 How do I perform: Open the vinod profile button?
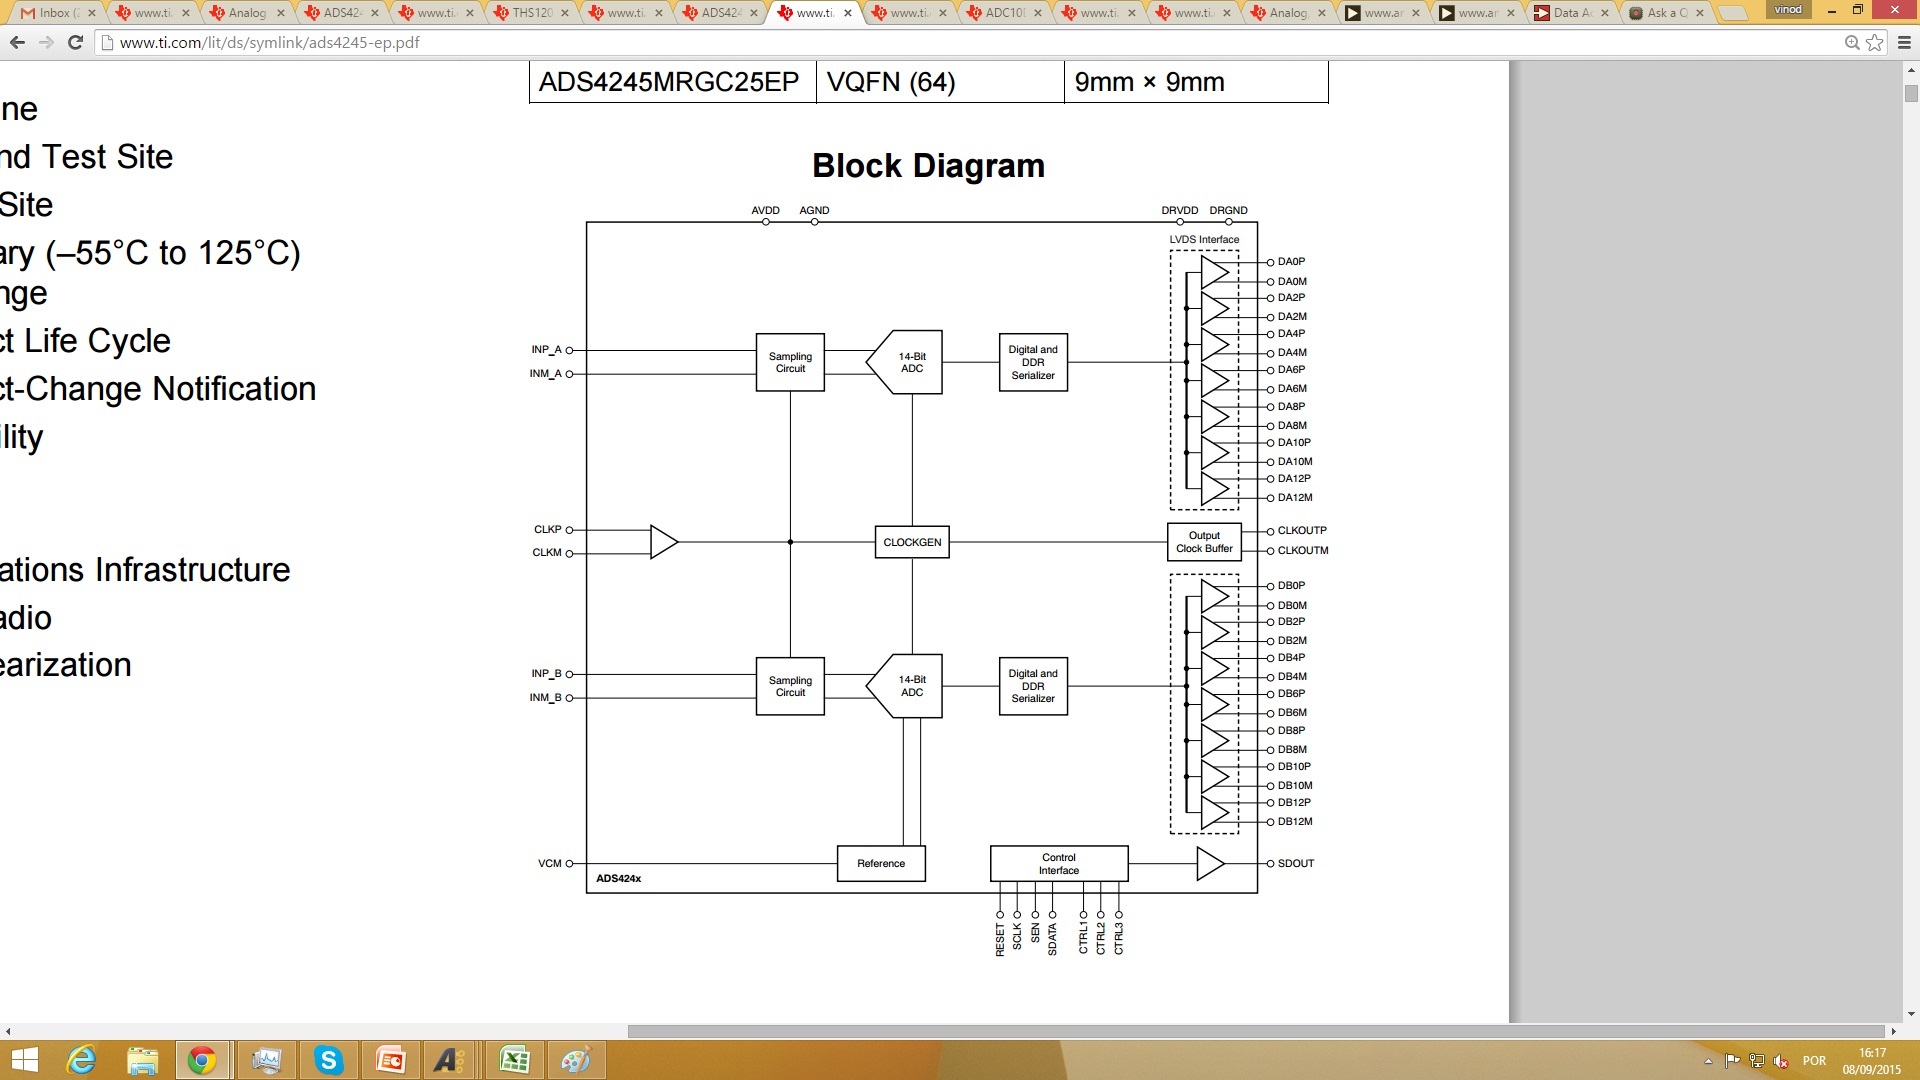coord(1788,9)
